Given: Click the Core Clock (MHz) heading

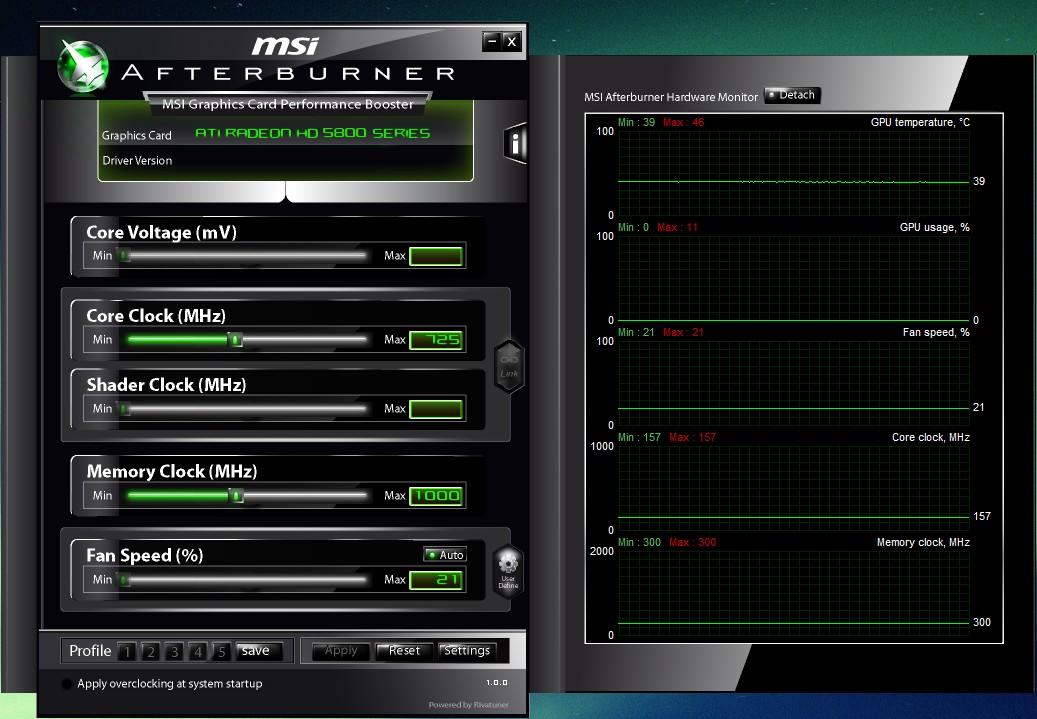Looking at the screenshot, I should pyautogui.click(x=156, y=316).
